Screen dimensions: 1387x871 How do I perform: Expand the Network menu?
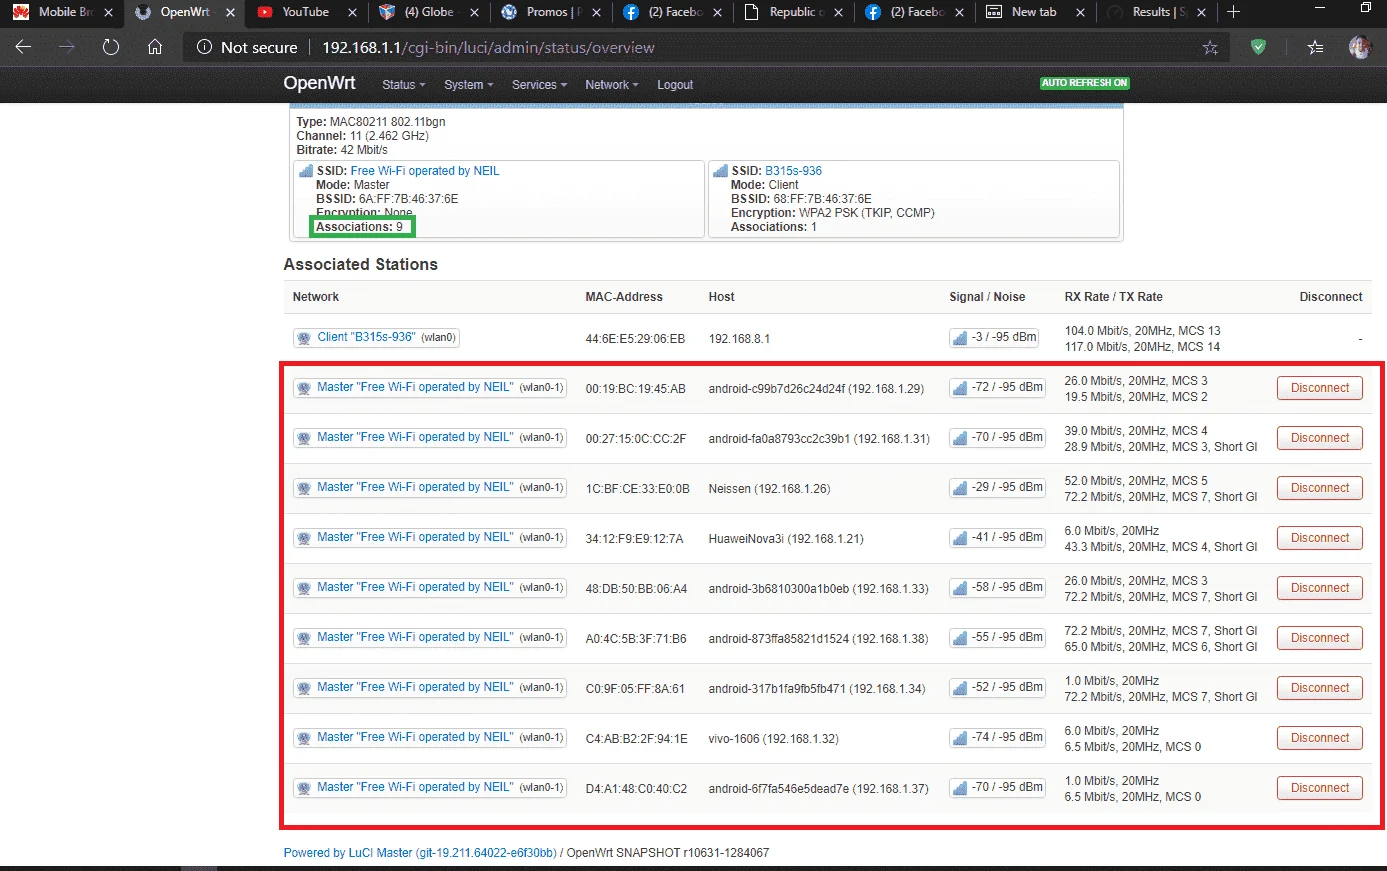(x=611, y=85)
